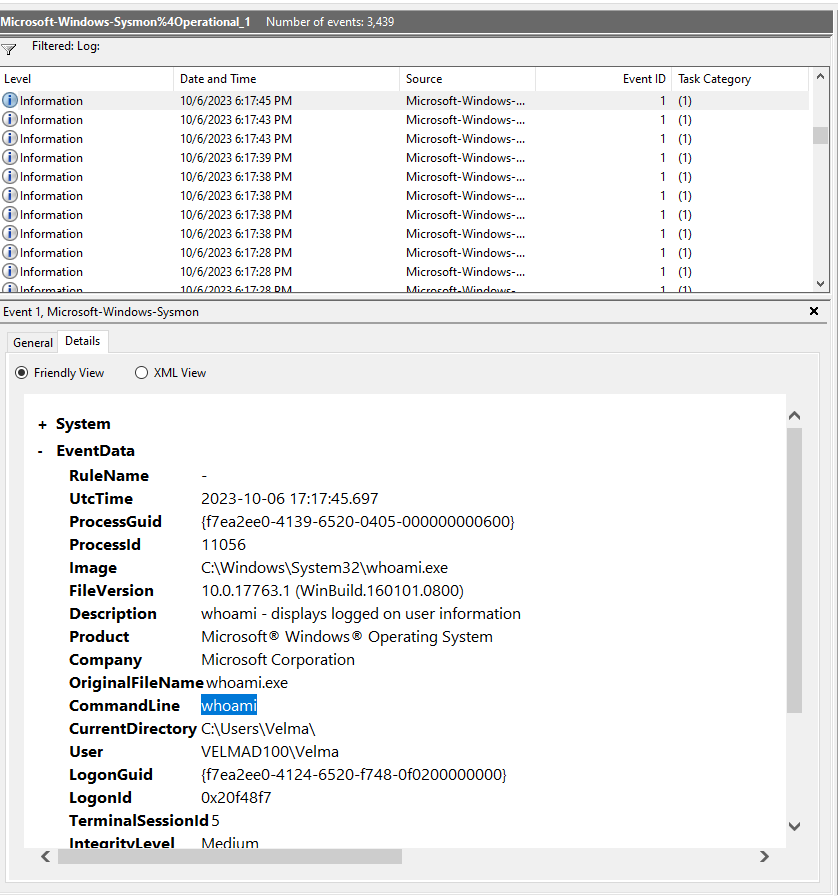Open the Details tab
The width and height of the screenshot is (838, 896).
click(x=83, y=341)
